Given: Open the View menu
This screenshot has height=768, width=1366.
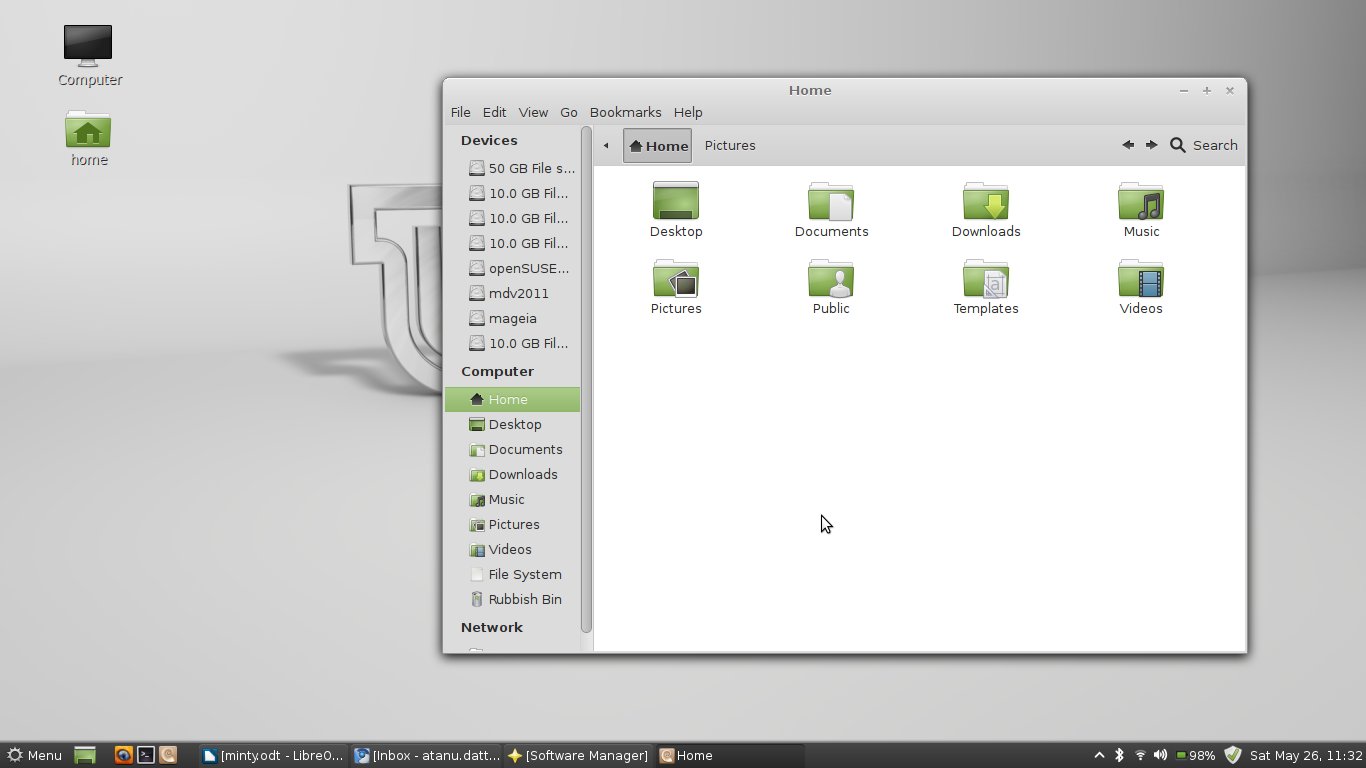Looking at the screenshot, I should (533, 112).
